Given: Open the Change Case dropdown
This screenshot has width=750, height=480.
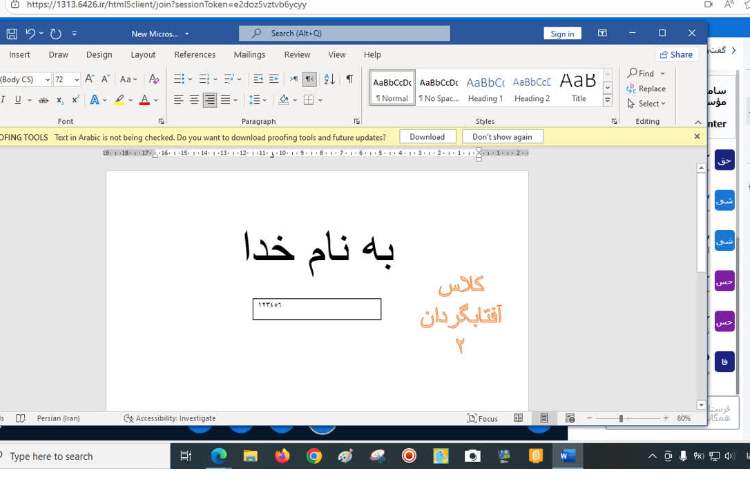Looking at the screenshot, I should [128, 79].
